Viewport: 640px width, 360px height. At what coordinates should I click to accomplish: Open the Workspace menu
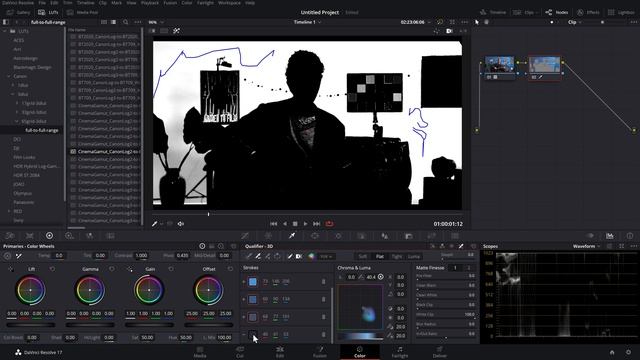click(229, 2)
